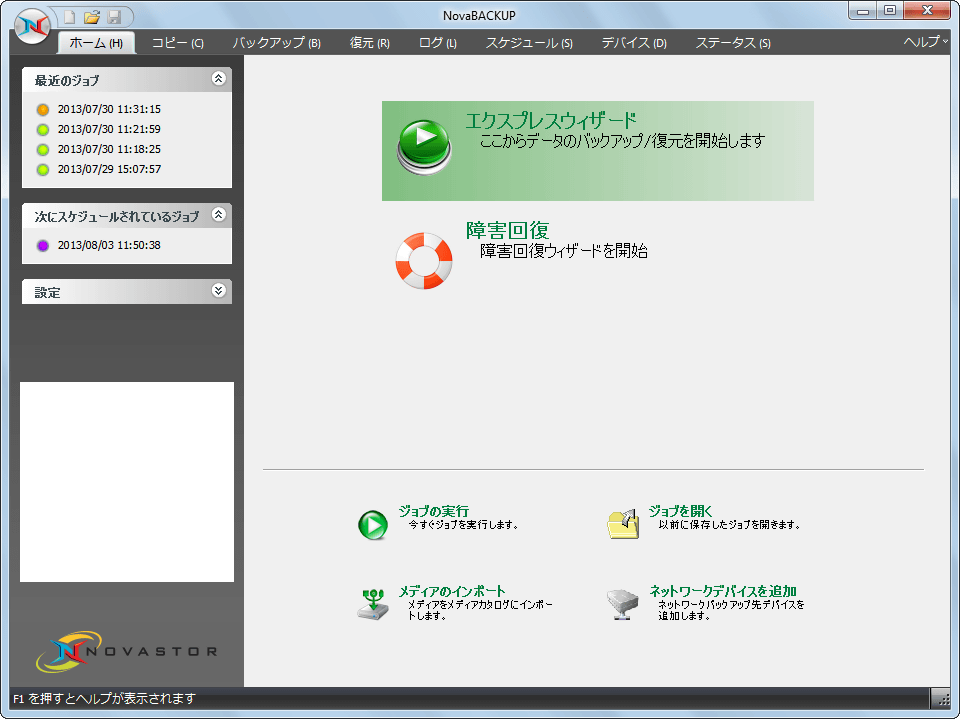Click the purple dot for scheduled 2013/08/03 job
Image resolution: width=960 pixels, height=719 pixels.
(43, 246)
